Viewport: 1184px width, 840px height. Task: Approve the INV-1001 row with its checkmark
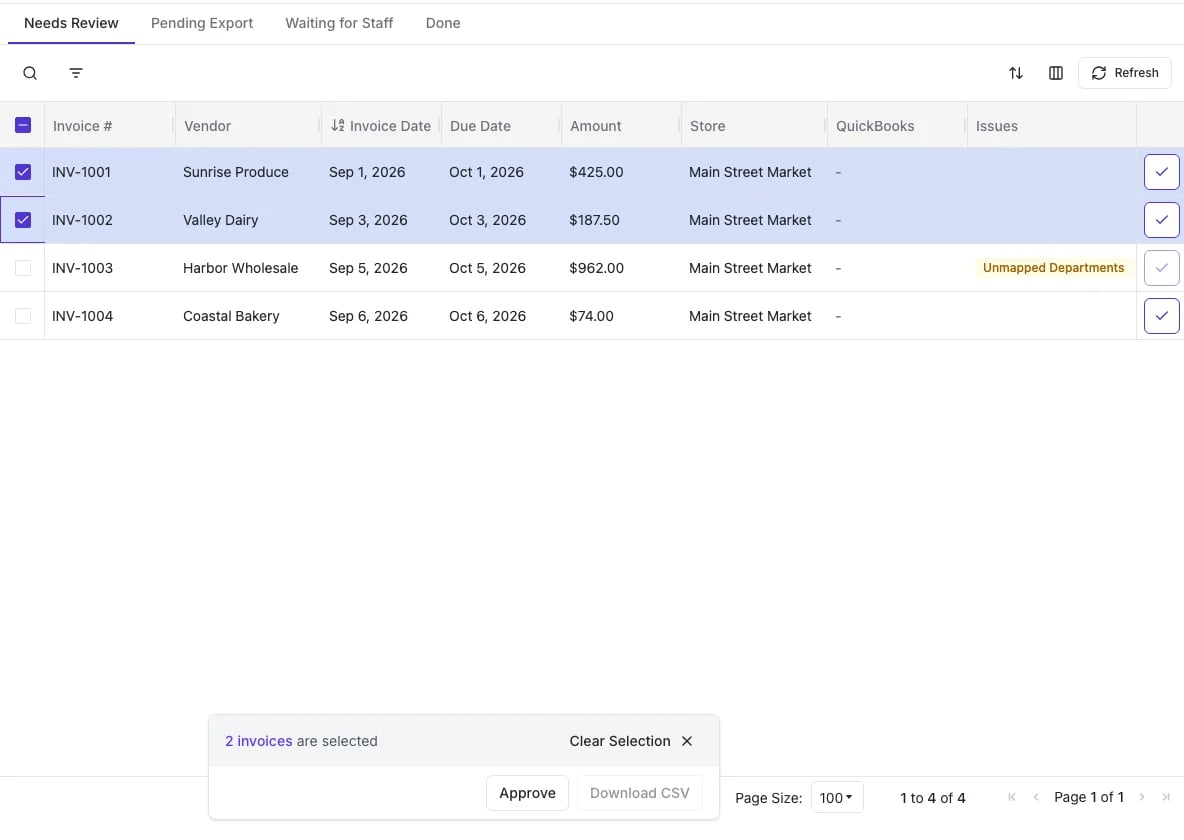(x=1161, y=172)
